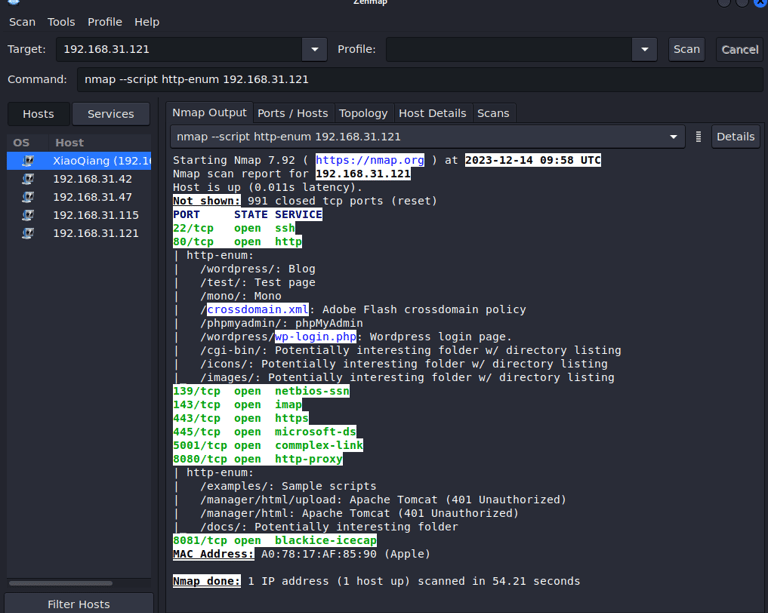Click the /docs/ Potentially interesting folder line
This screenshot has height=613, width=768.
coord(329,527)
